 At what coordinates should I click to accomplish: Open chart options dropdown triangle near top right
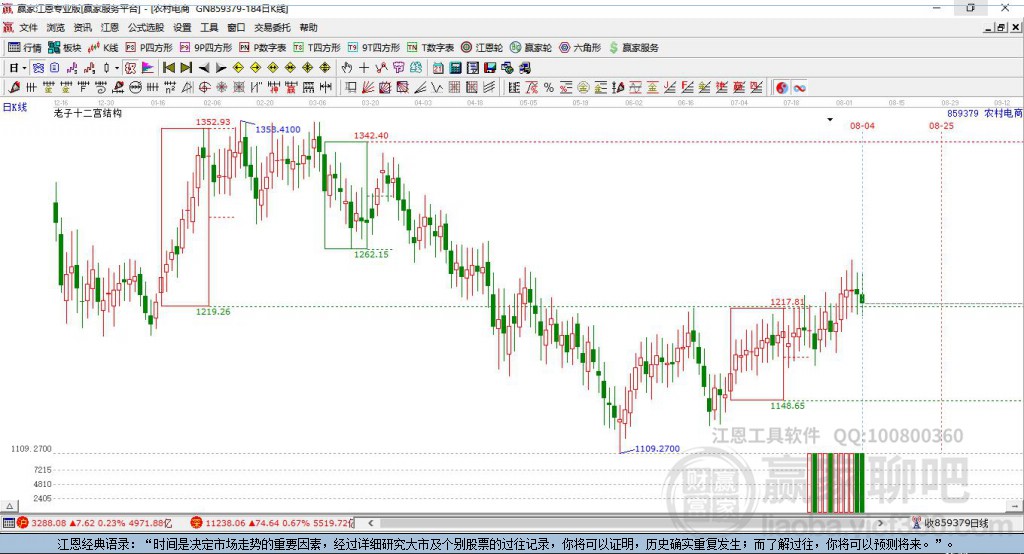pyautogui.click(x=830, y=120)
